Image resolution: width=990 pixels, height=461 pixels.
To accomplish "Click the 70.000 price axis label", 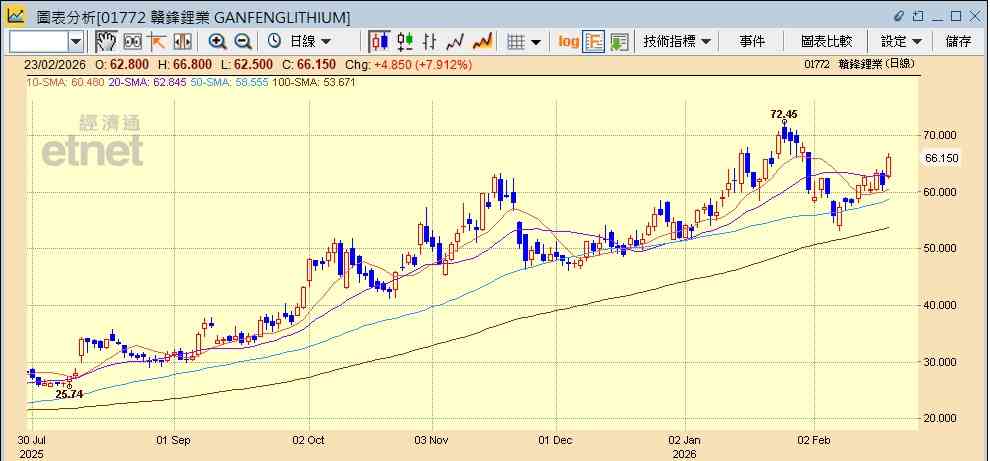I will pyautogui.click(x=941, y=135).
